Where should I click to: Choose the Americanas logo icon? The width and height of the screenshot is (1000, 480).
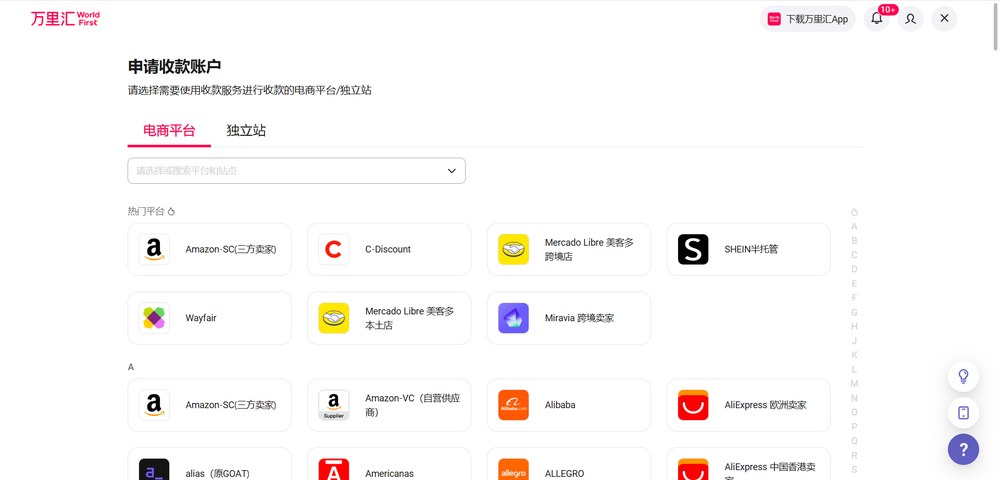tap(334, 470)
